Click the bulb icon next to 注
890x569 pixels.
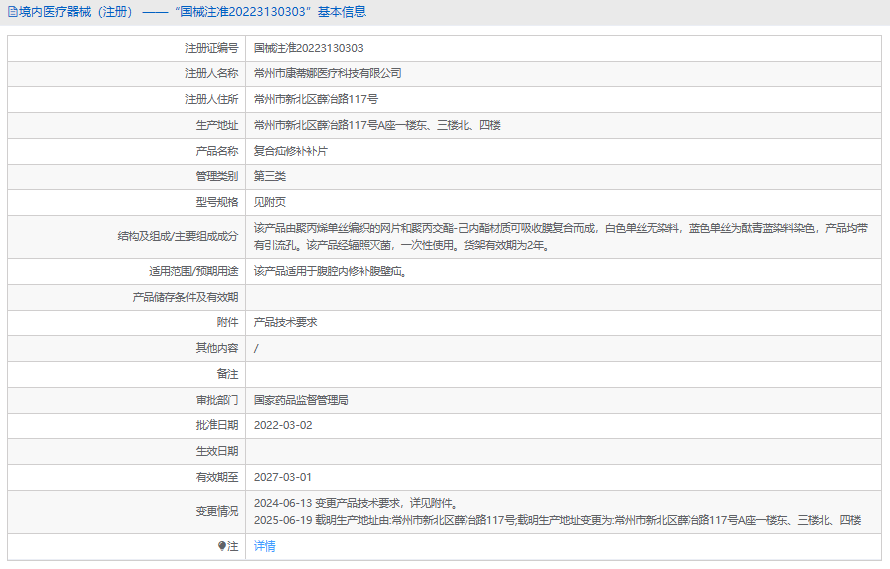click(222, 546)
